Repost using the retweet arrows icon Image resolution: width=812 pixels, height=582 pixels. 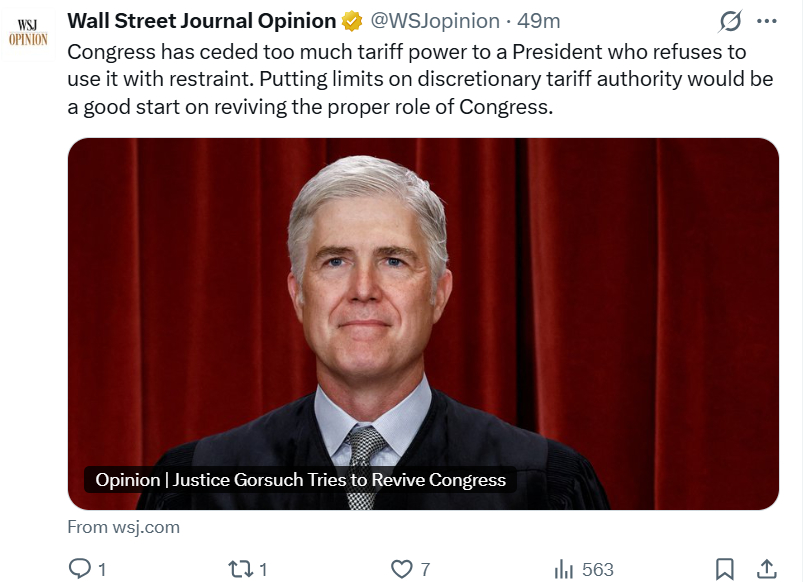pos(240,569)
